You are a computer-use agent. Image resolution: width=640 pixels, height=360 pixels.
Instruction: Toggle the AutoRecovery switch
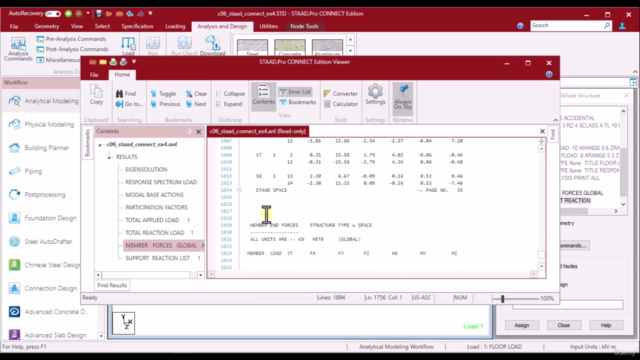(53, 13)
